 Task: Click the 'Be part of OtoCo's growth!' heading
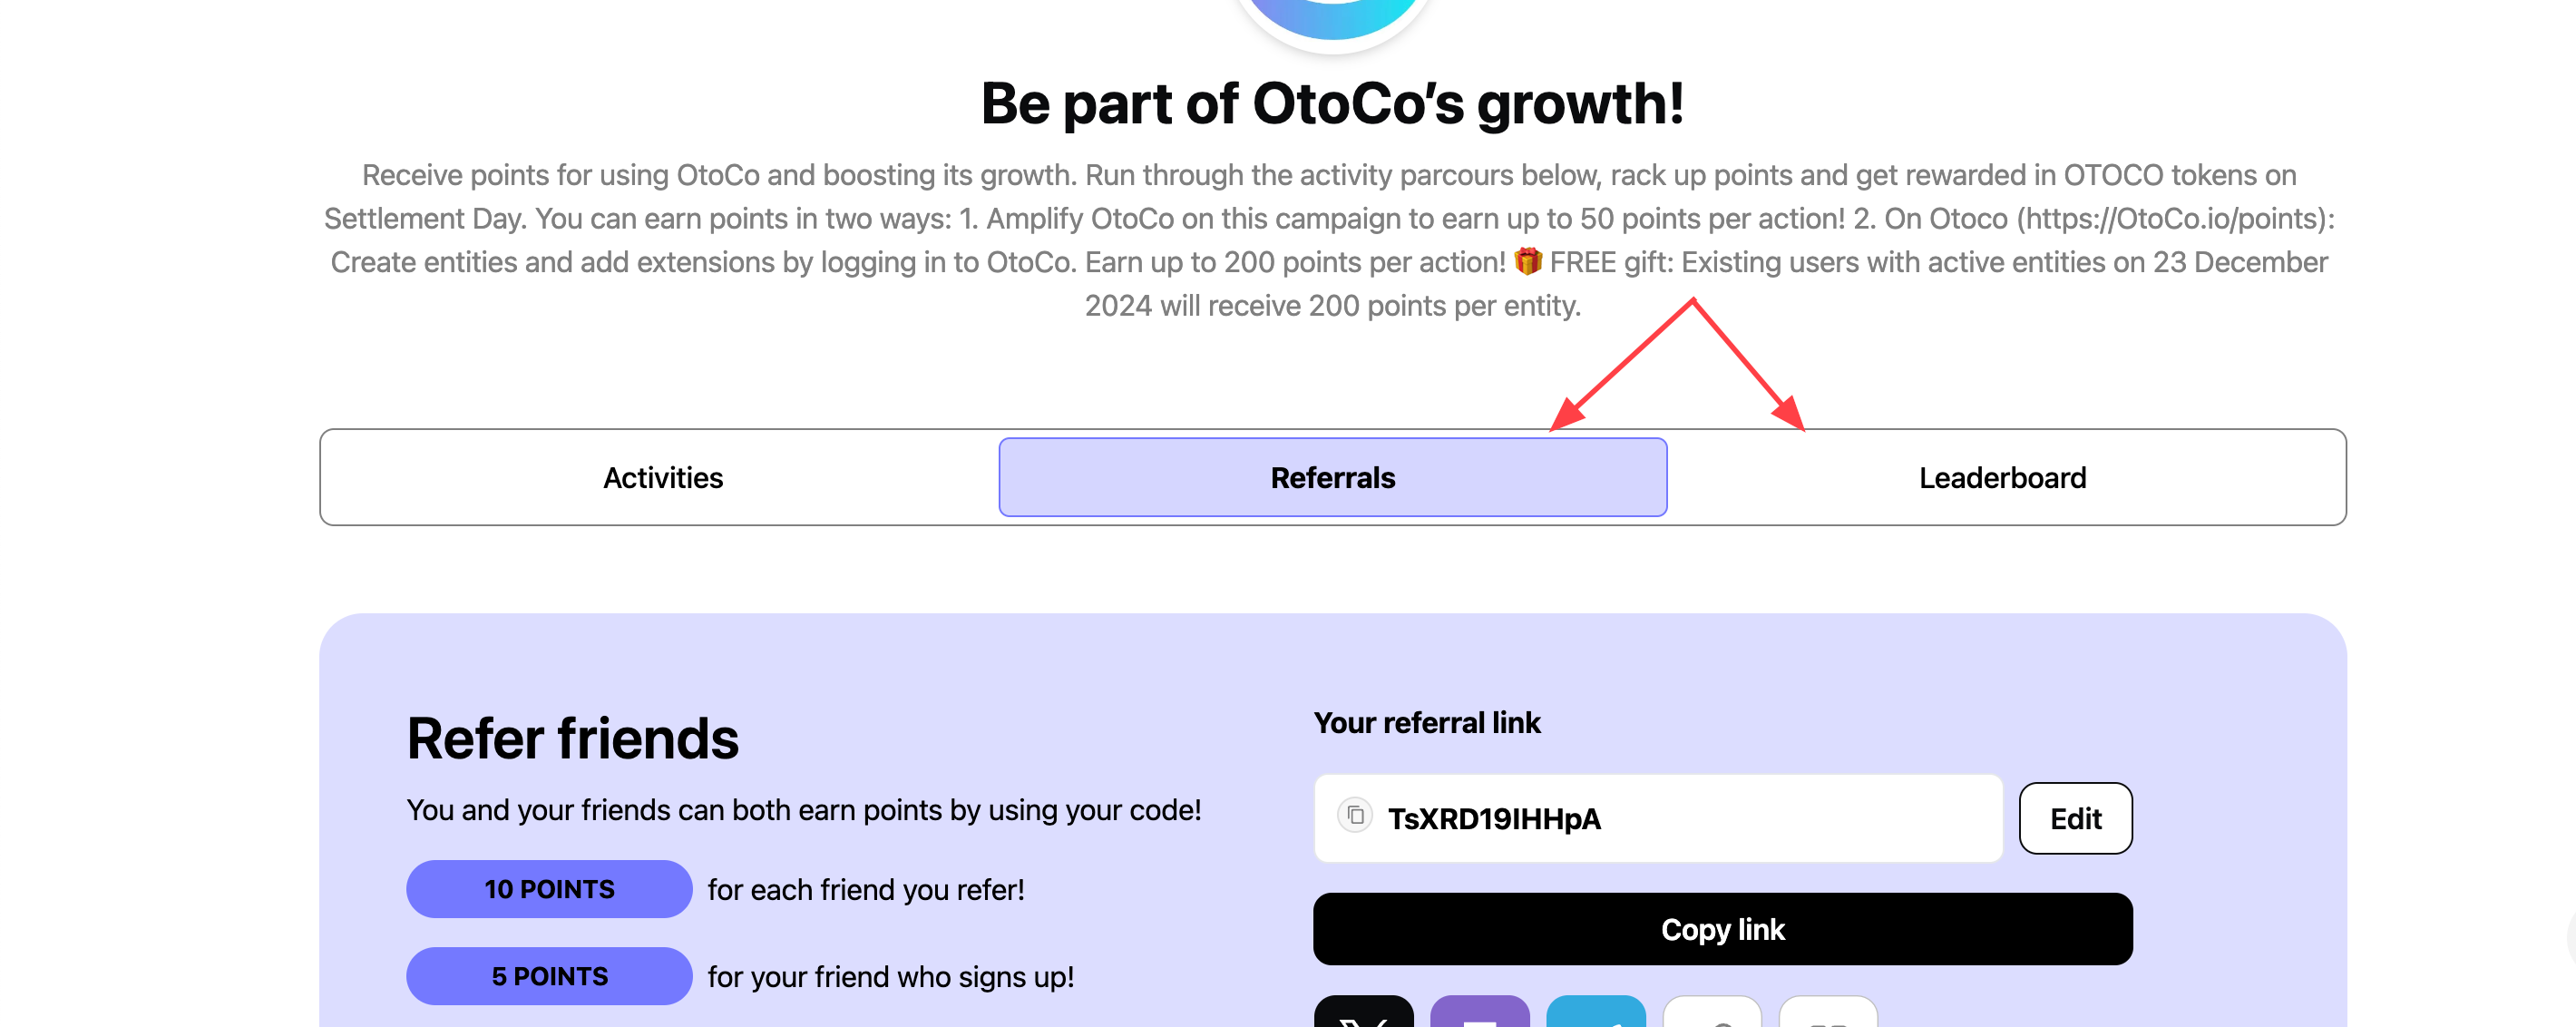(1332, 104)
